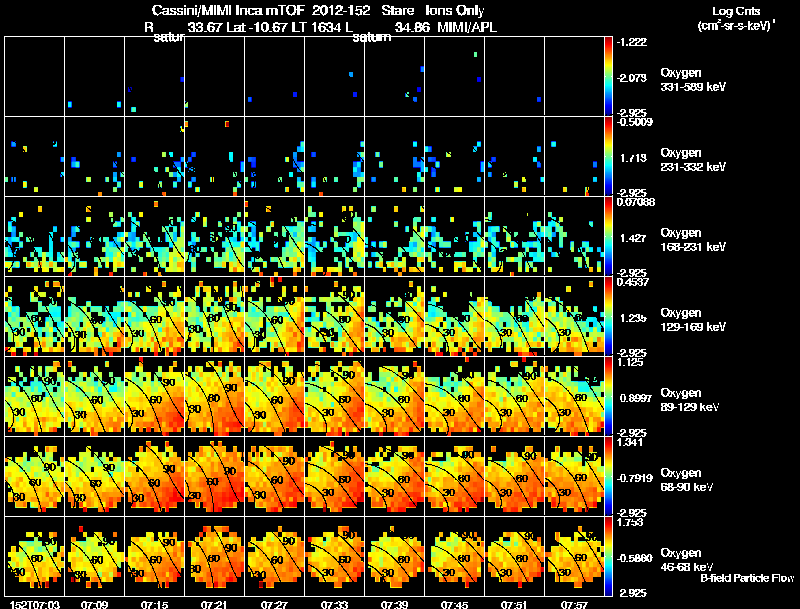Click the B-field Particle Flow label

747,578
